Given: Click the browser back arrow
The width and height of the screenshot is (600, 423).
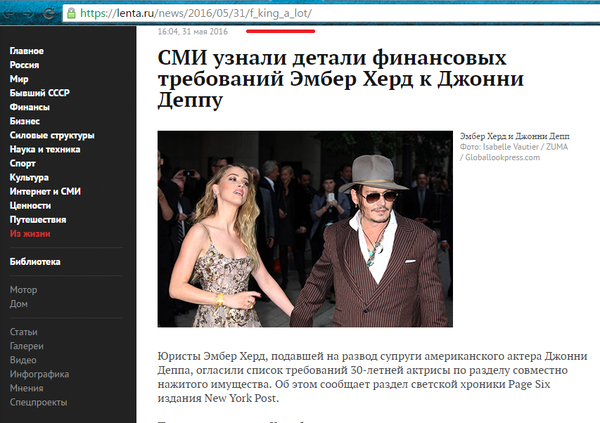Looking at the screenshot, I should click(x=11, y=15).
